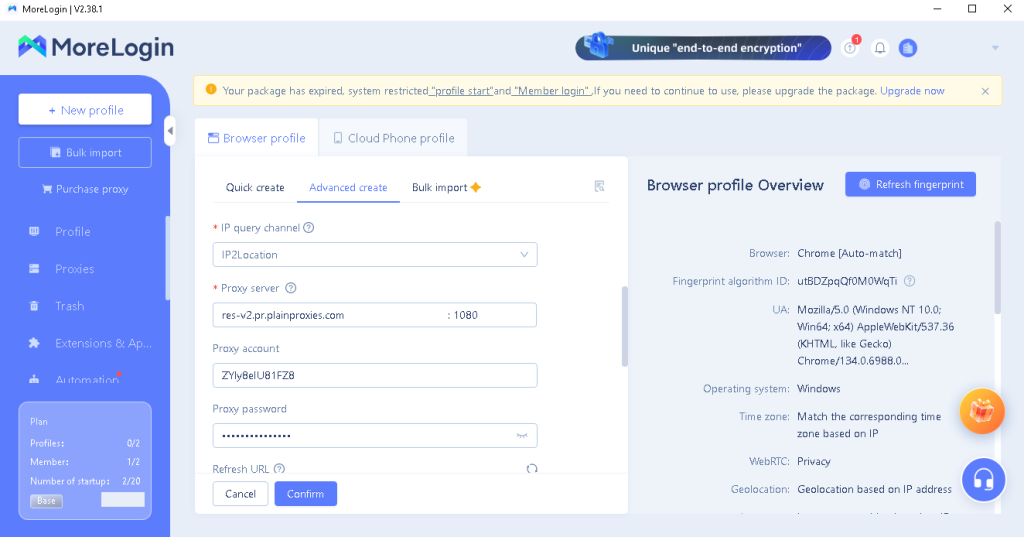Click the Proxies sidebar icon
Screen dimensions: 1024x537
click(34, 268)
